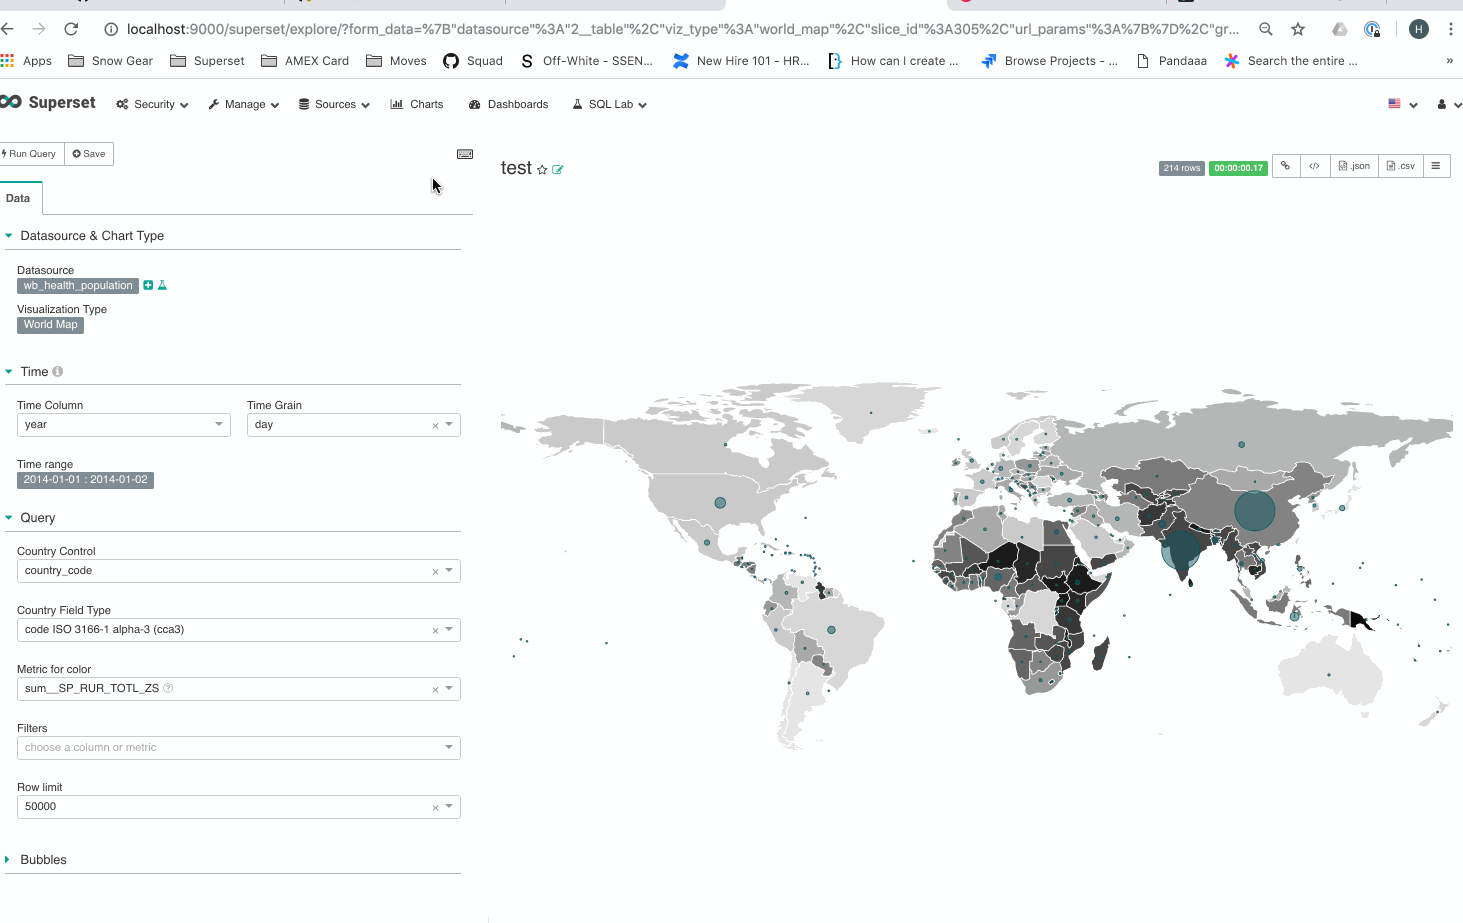The height and width of the screenshot is (923, 1463).
Task: Clear the Metric for color value
Action: click(x=435, y=689)
